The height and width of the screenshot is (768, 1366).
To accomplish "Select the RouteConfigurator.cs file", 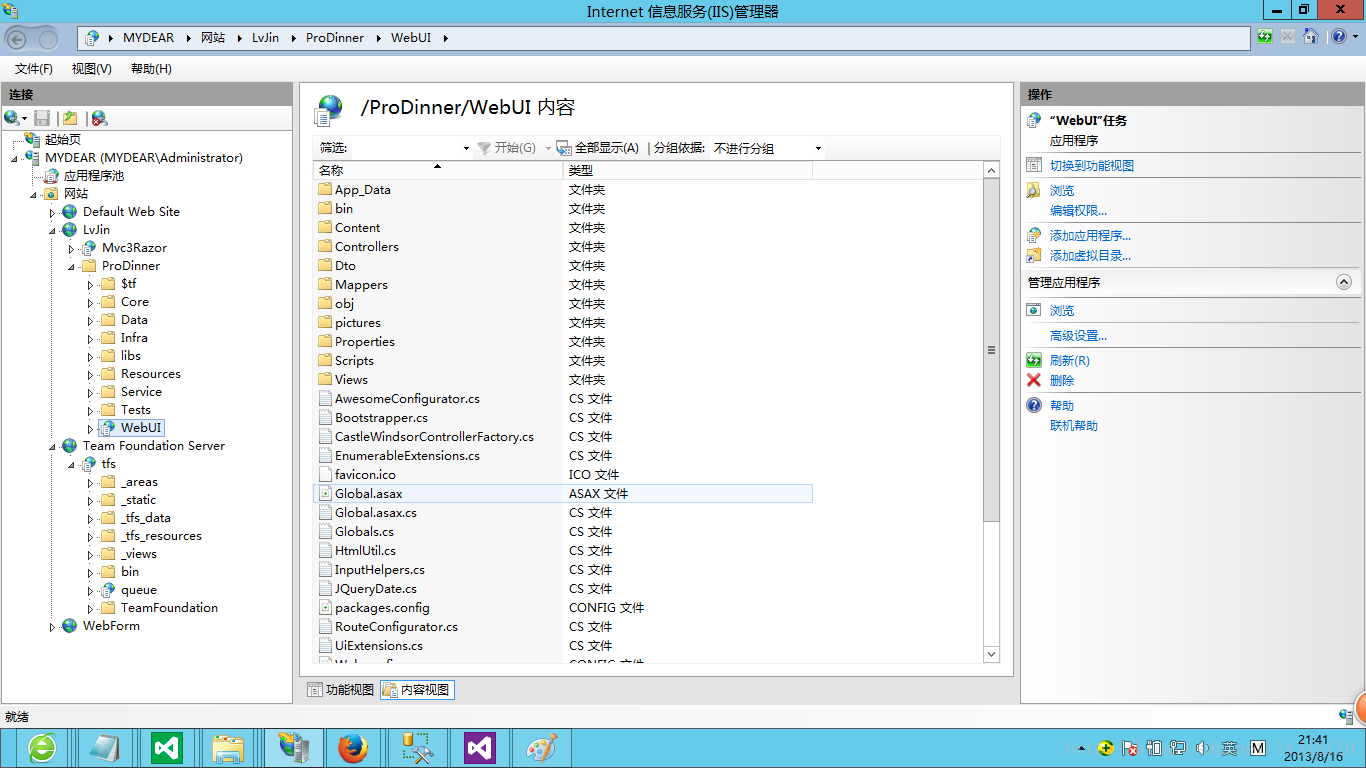I will (x=396, y=627).
